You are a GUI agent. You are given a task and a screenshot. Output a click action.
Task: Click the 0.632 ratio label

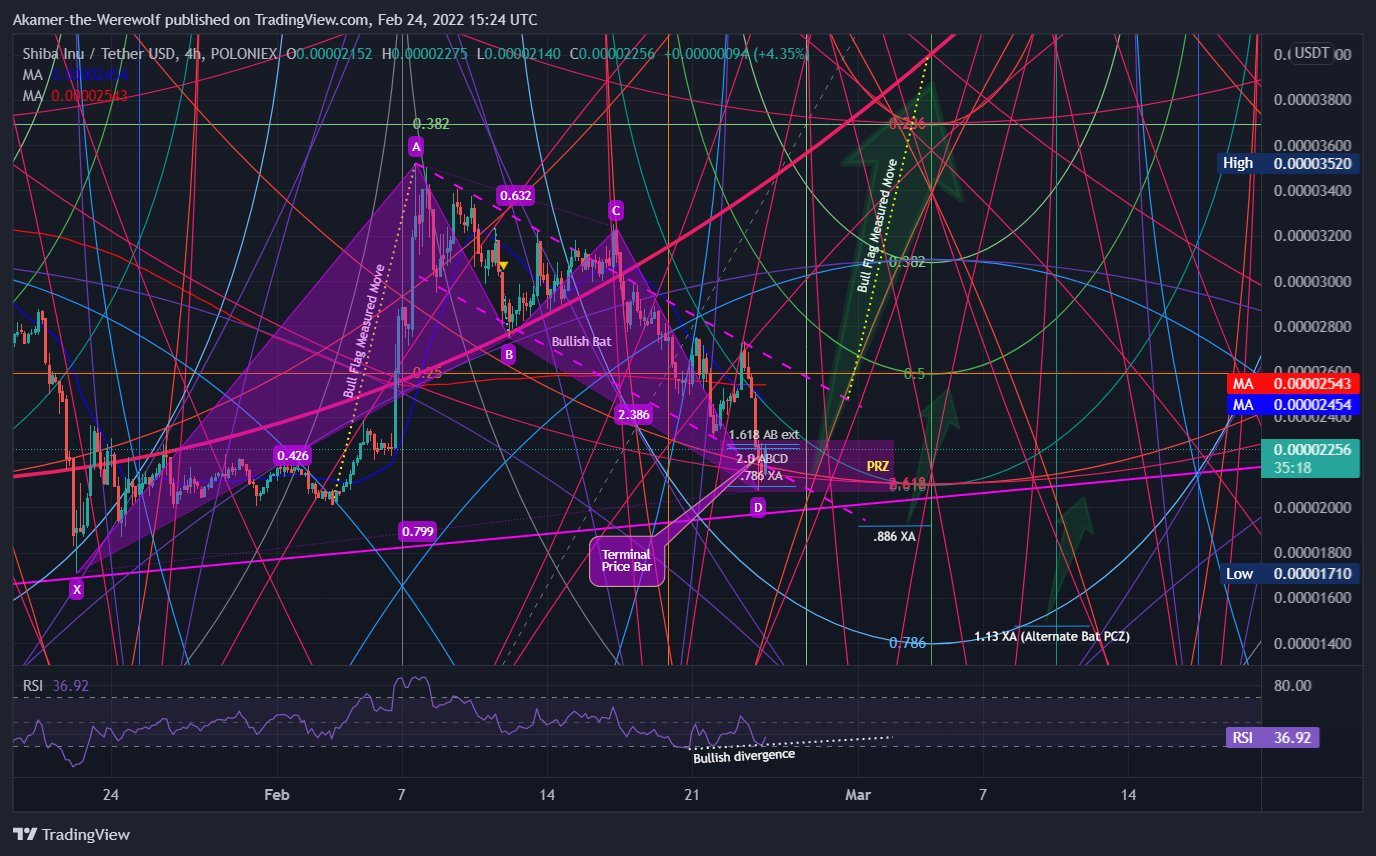pyautogui.click(x=514, y=196)
